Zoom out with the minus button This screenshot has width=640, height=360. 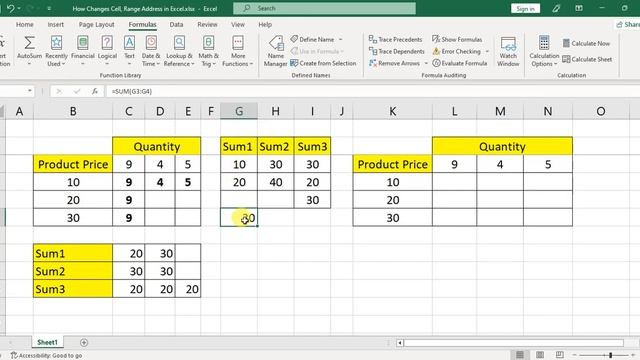tap(575, 355)
